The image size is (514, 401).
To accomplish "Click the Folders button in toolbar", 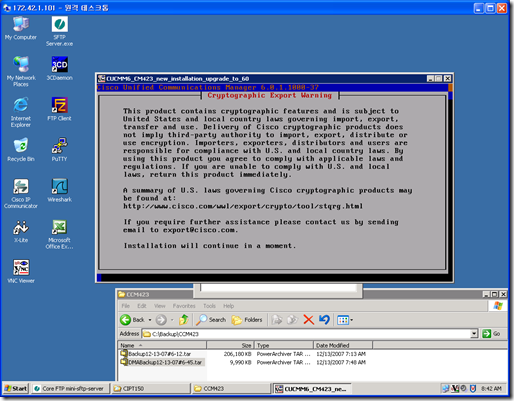I will point(247,320).
